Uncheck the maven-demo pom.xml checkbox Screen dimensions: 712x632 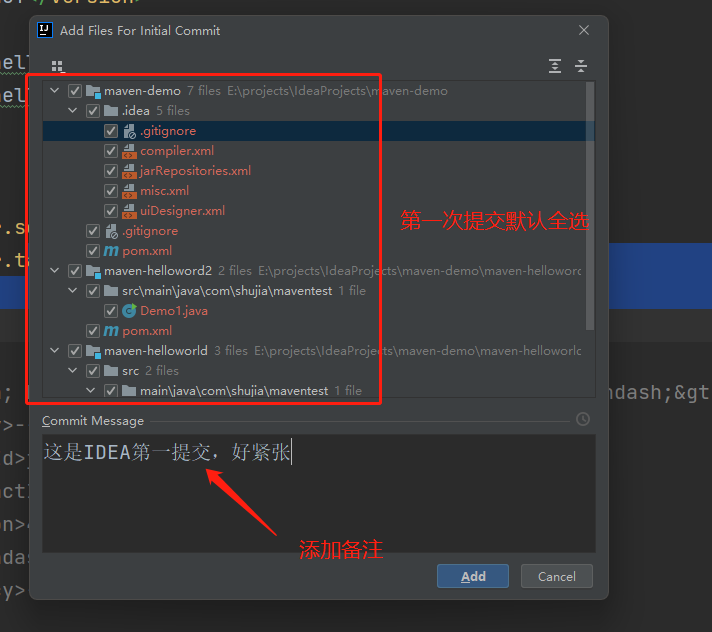coord(93,251)
